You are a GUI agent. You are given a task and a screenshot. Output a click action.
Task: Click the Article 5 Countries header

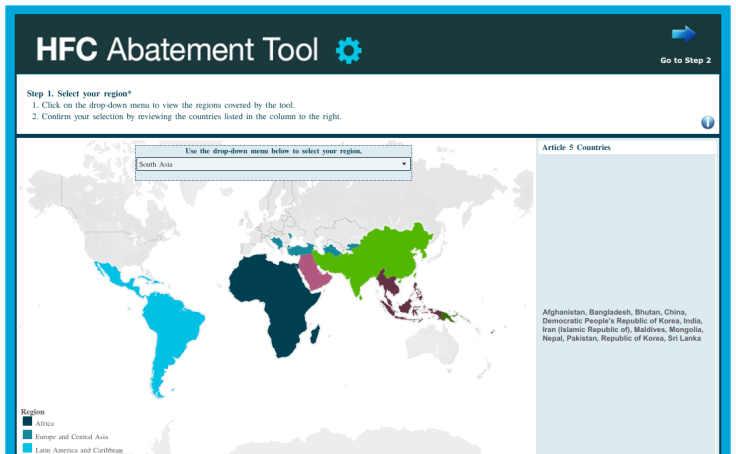click(576, 148)
